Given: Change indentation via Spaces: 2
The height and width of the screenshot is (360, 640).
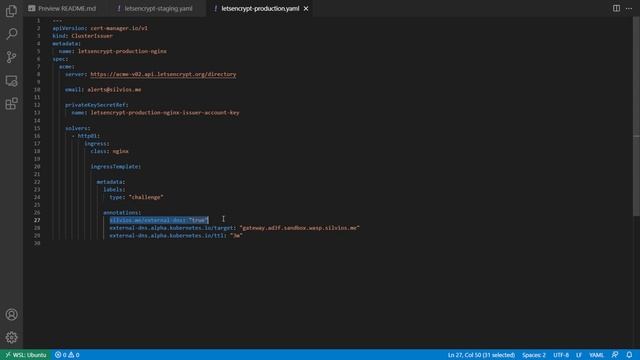Looking at the screenshot, I should pos(533,355).
